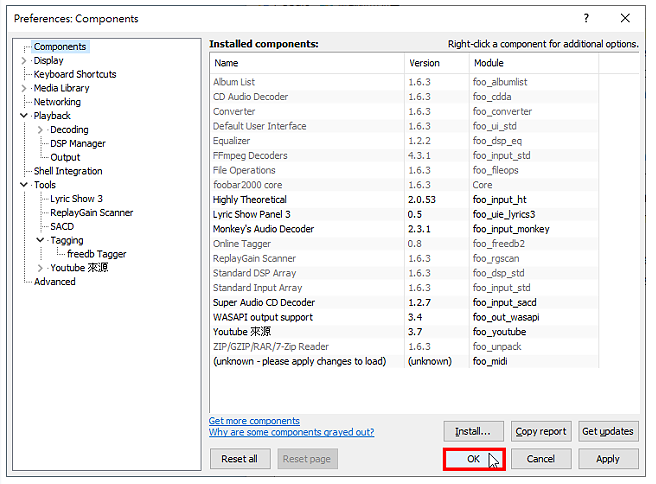Viewport: 656px width, 484px height.
Task: Expand the Decoding sub-node
Action: point(40,130)
